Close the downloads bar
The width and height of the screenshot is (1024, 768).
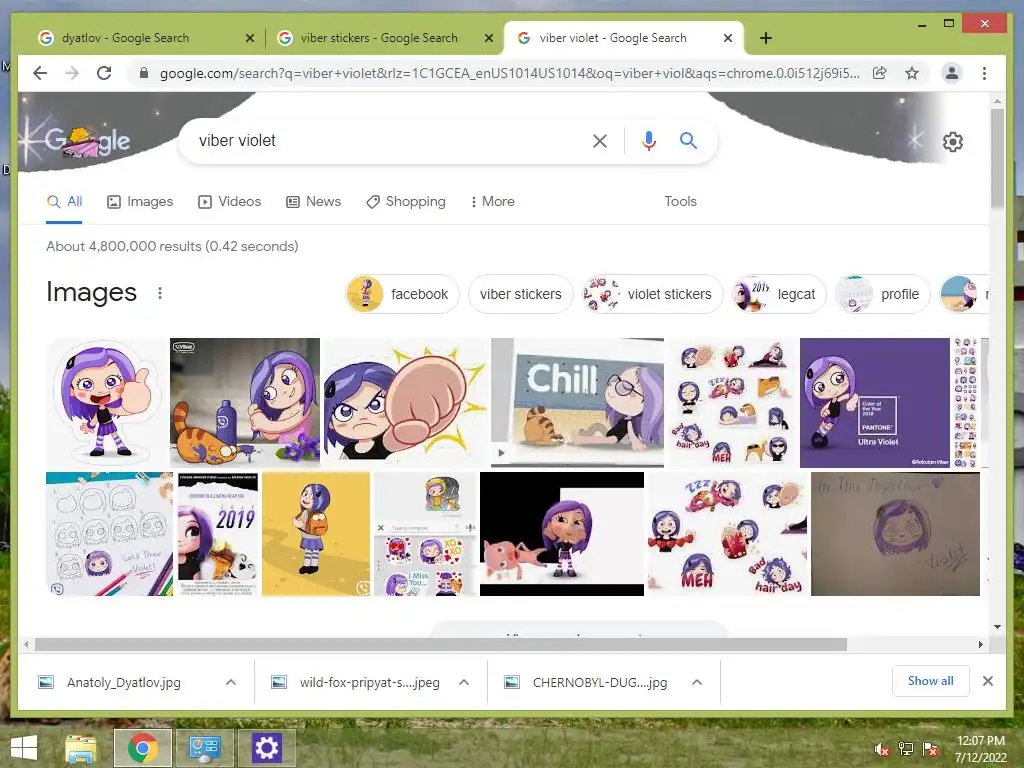pyautogui.click(x=987, y=681)
